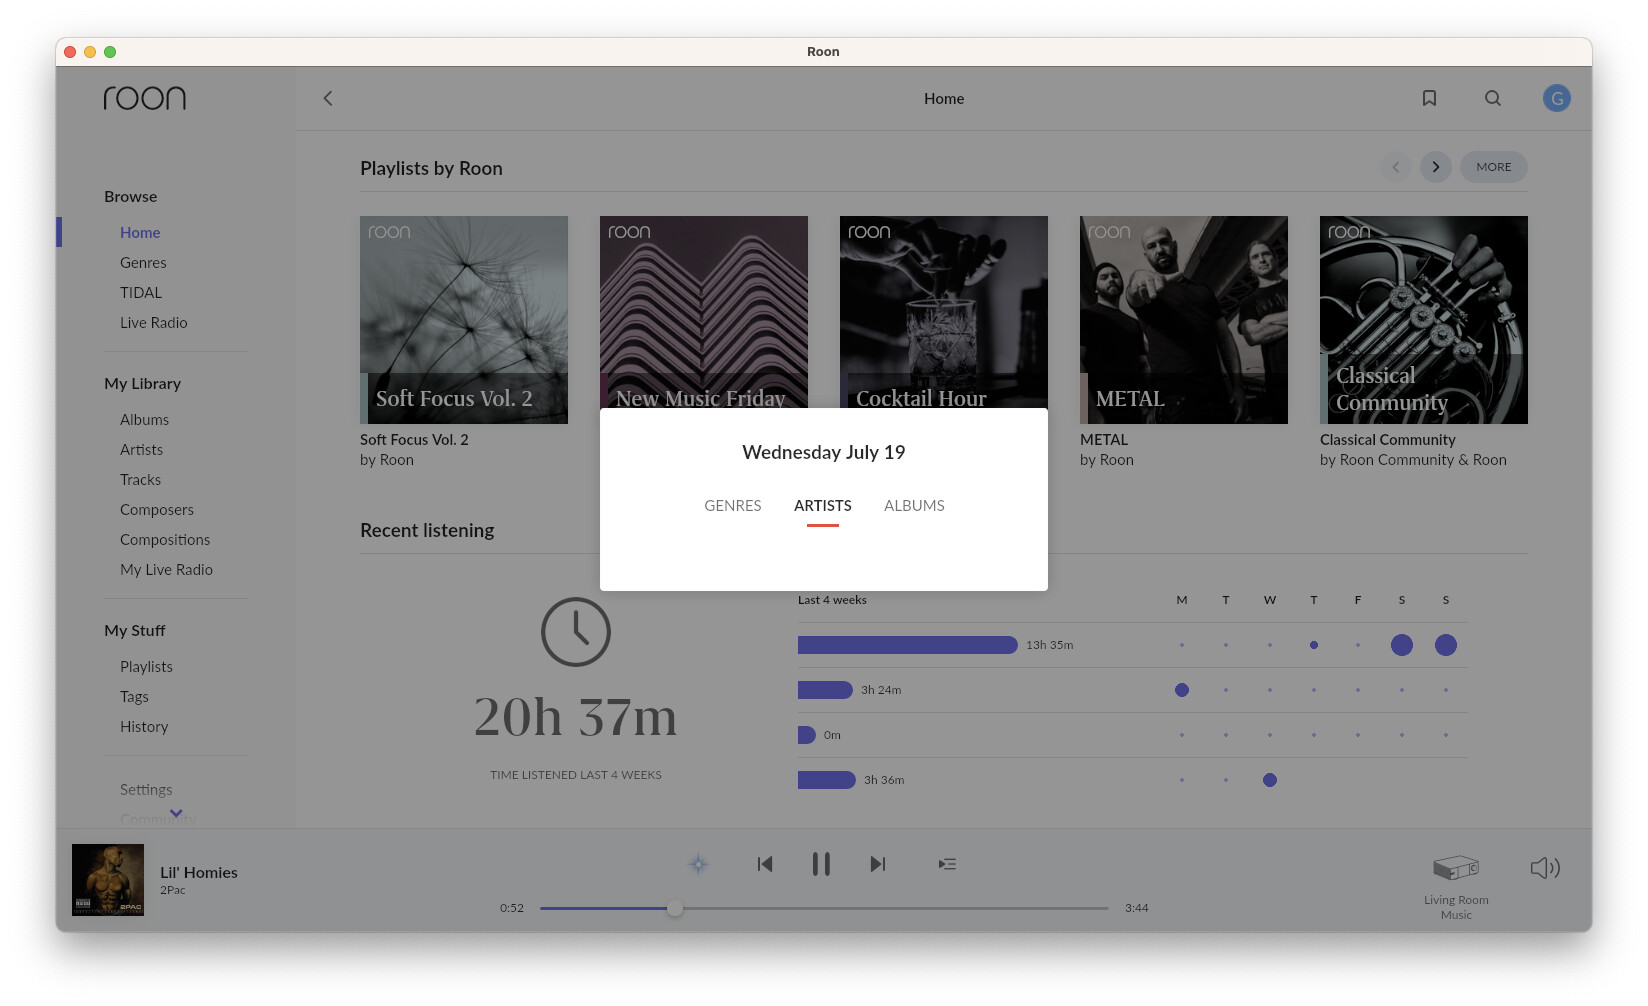Click the large Sunday dot in first week
This screenshot has width=1648, height=1006.
(1446, 645)
